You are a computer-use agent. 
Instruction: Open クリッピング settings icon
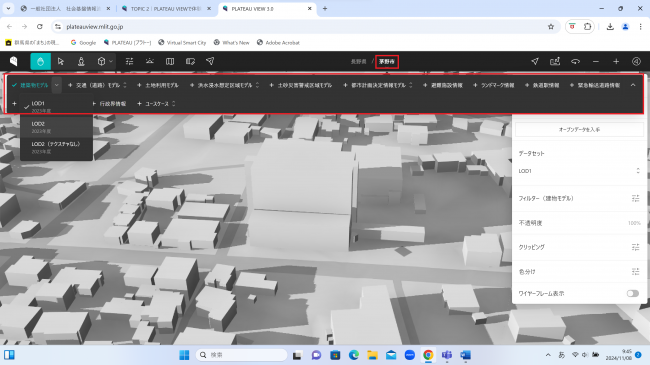[x=635, y=247]
